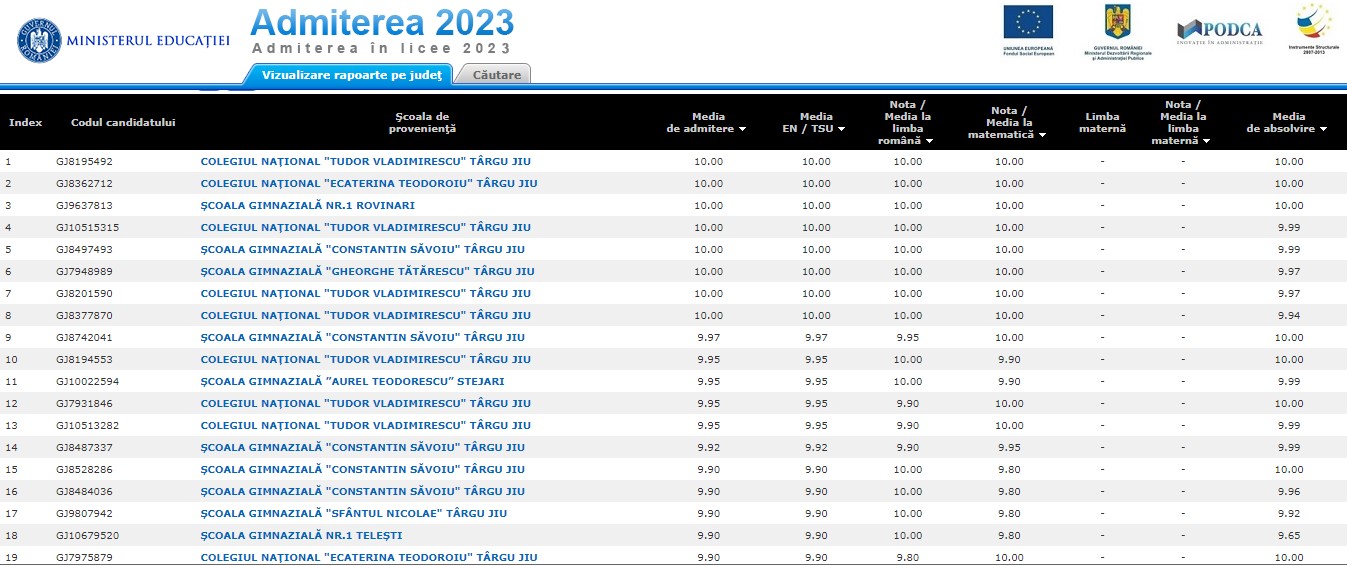
Task: Click the PODCA logo
Action: click(x=1219, y=30)
